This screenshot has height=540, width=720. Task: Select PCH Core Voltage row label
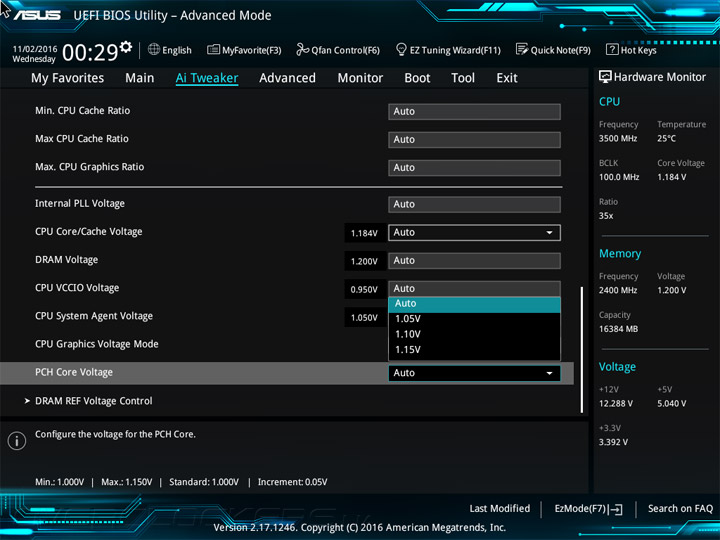pos(74,372)
